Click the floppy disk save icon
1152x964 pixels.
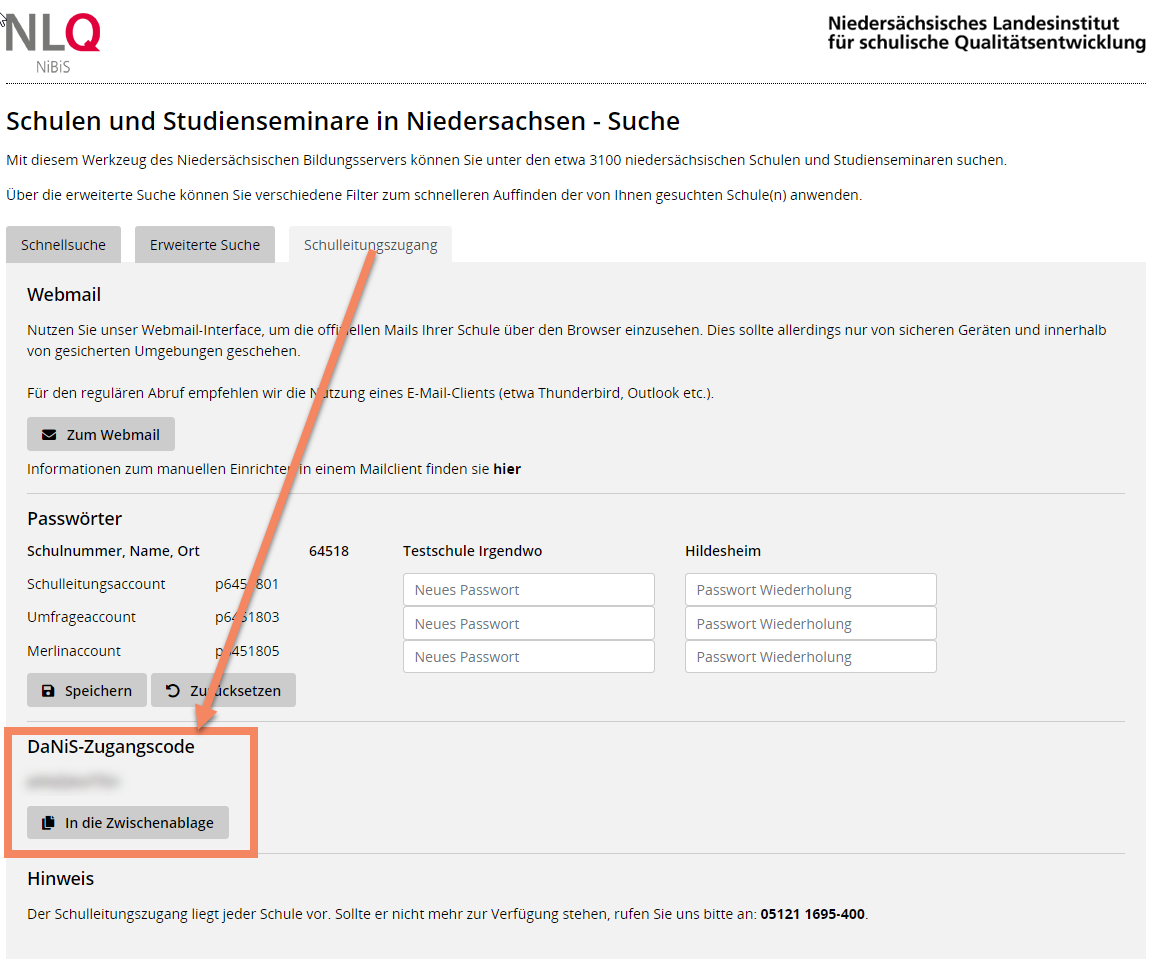48,691
